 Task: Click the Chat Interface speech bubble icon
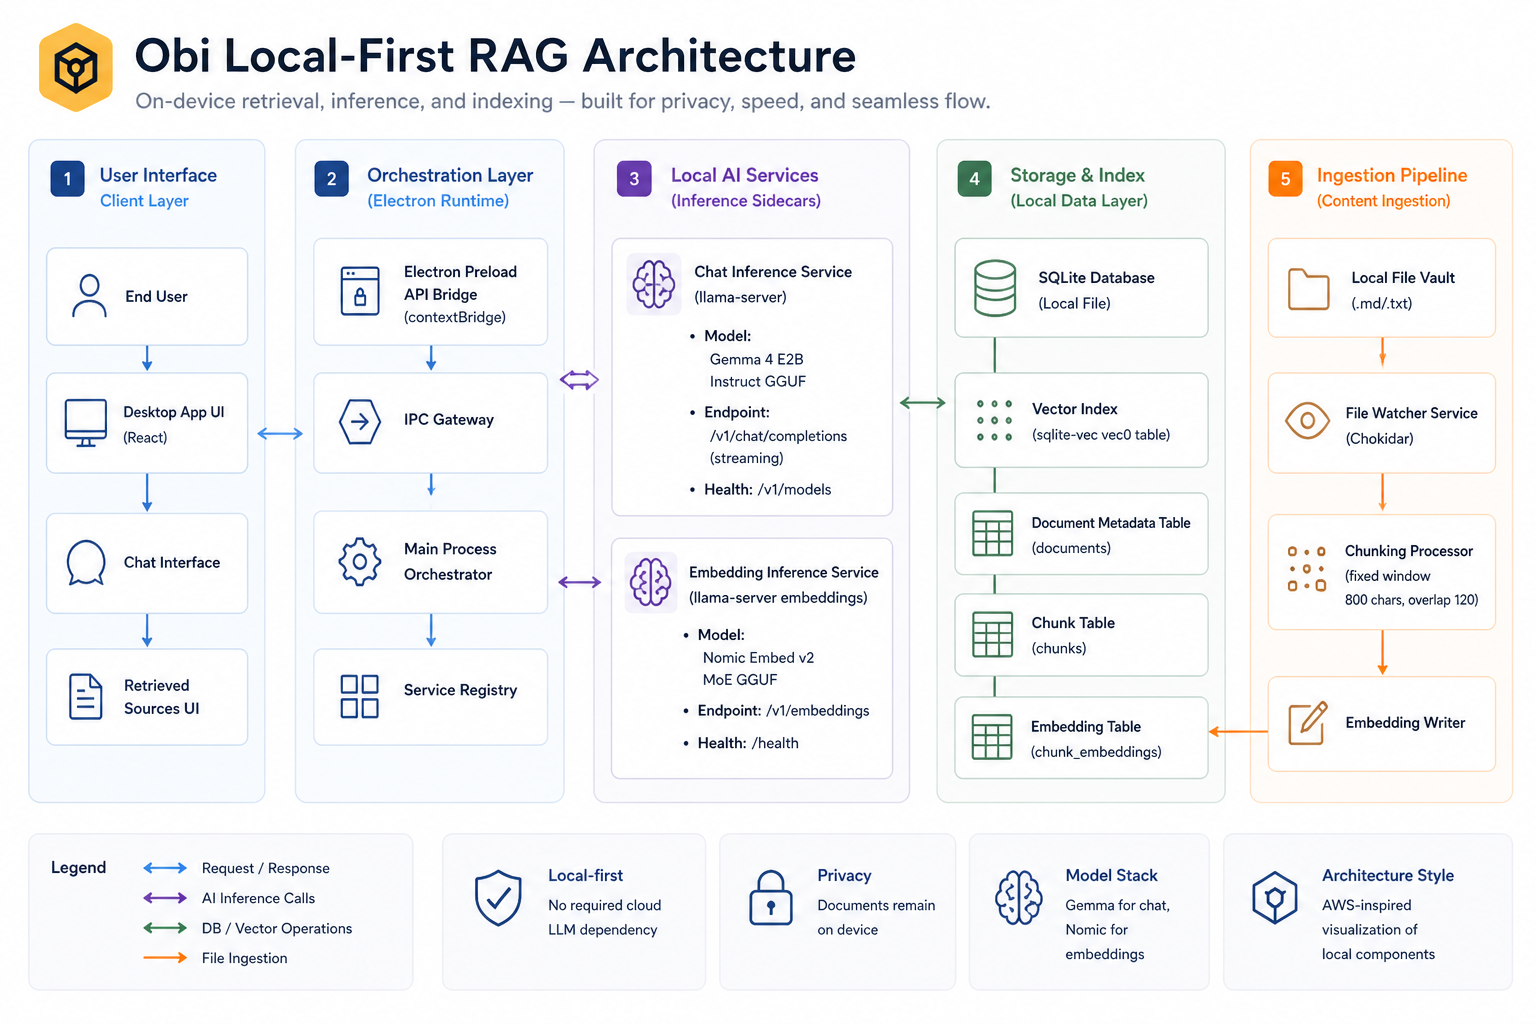pyautogui.click(x=86, y=562)
